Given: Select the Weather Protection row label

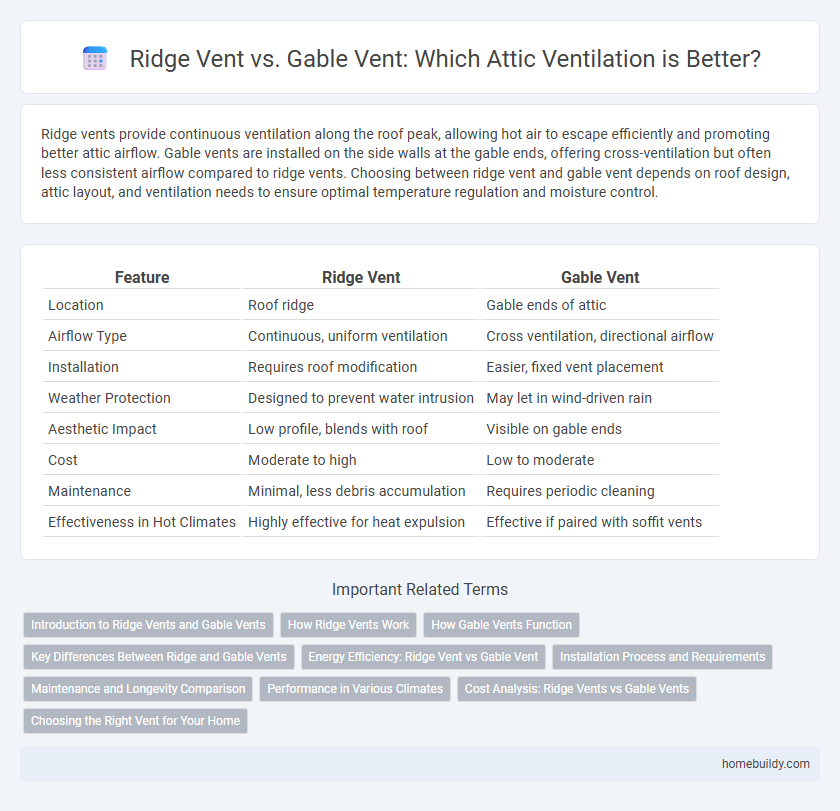Looking at the screenshot, I should pos(109,398).
